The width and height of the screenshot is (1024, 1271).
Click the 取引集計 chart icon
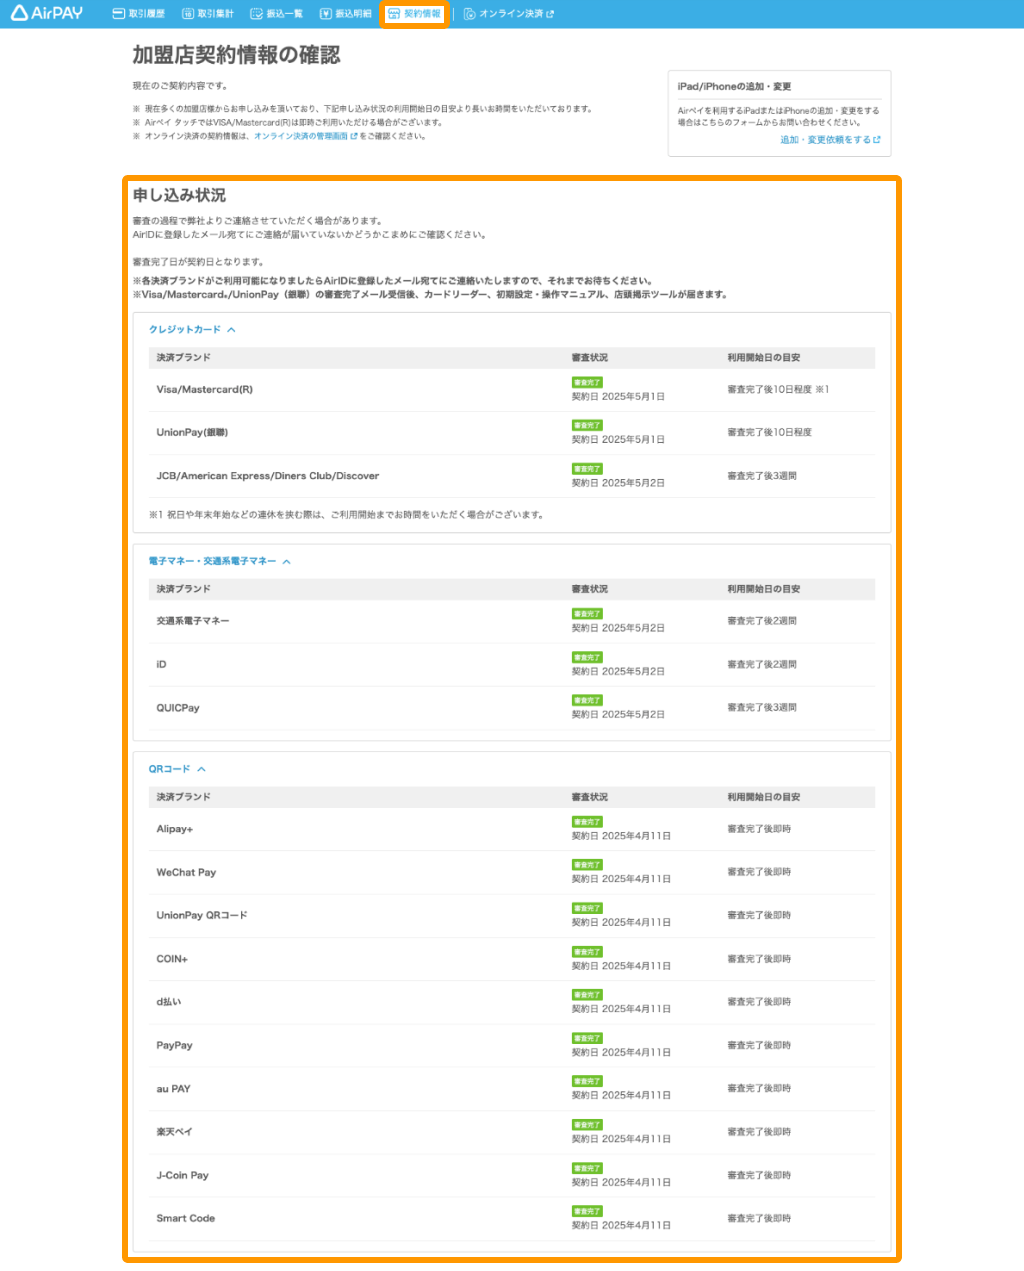(x=187, y=14)
